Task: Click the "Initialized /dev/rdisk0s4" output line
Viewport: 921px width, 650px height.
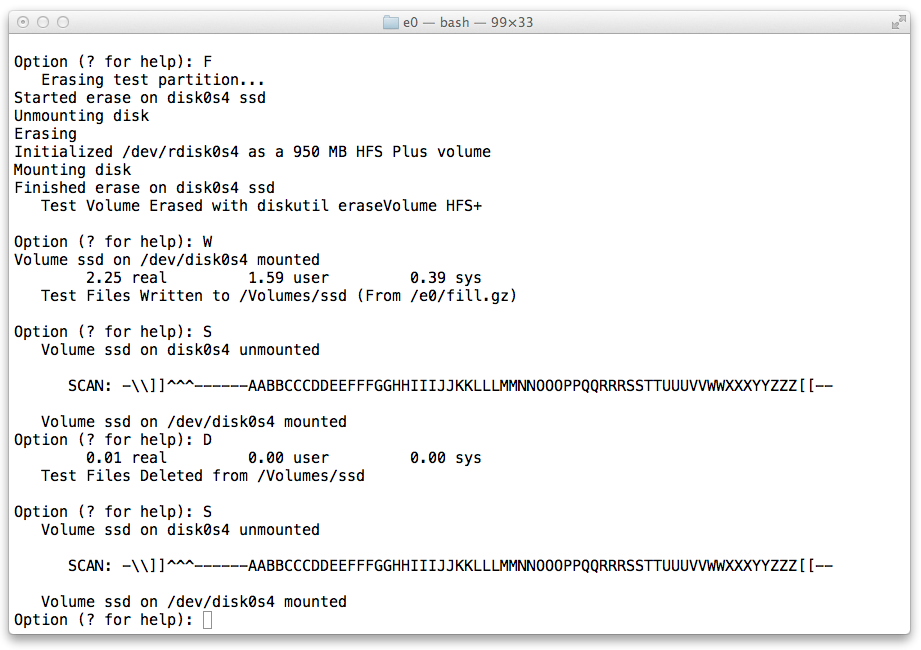Action: pyautogui.click(x=252, y=152)
